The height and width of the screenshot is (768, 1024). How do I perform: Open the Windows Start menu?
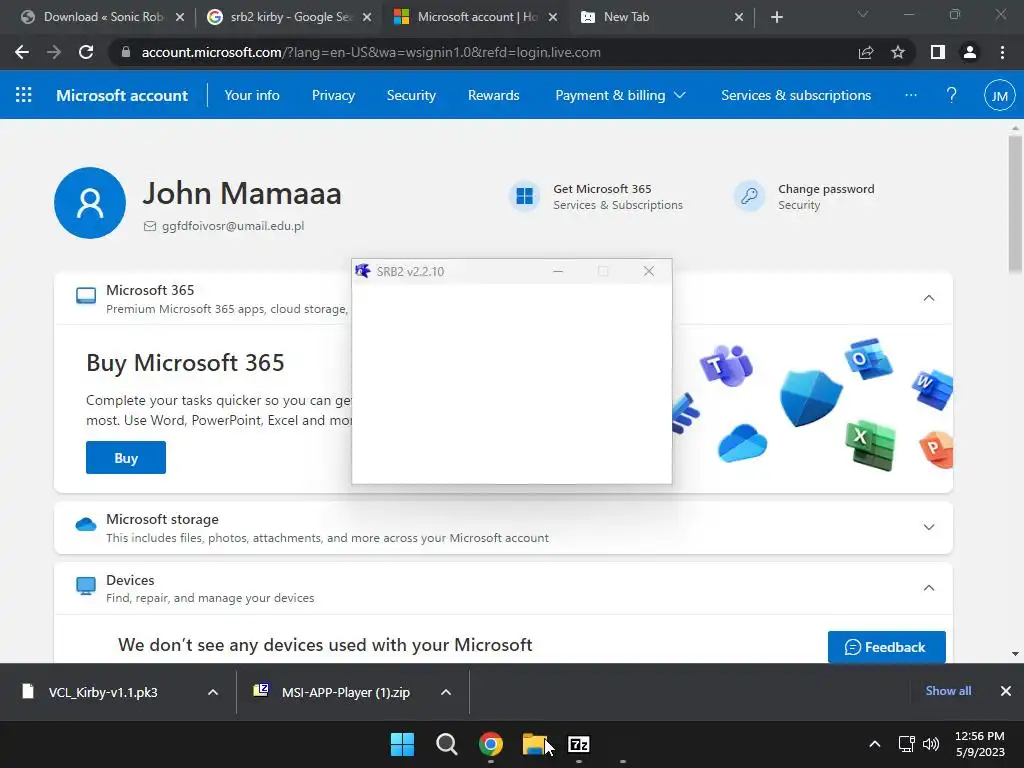[x=402, y=744]
